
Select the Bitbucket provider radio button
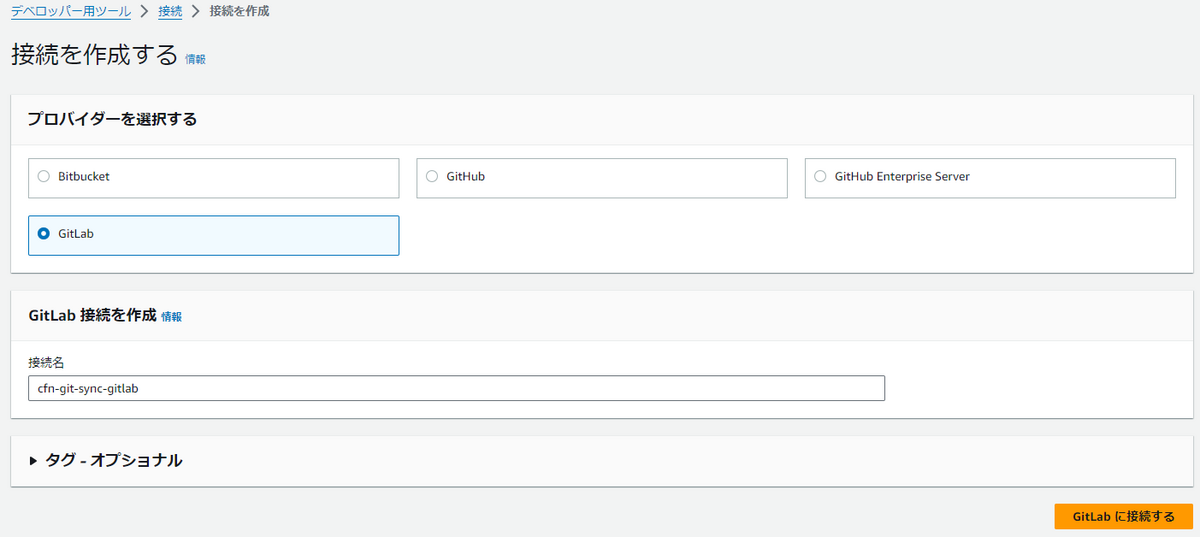(x=43, y=176)
